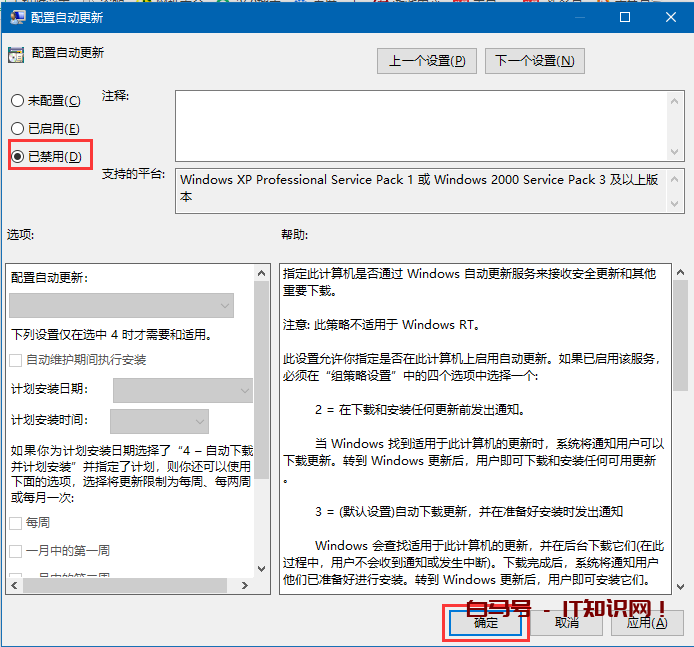Screen dimensions: 694x647
Task: Toggle the 自动维护期间执行安装 checkbox
Action: (x=15, y=360)
